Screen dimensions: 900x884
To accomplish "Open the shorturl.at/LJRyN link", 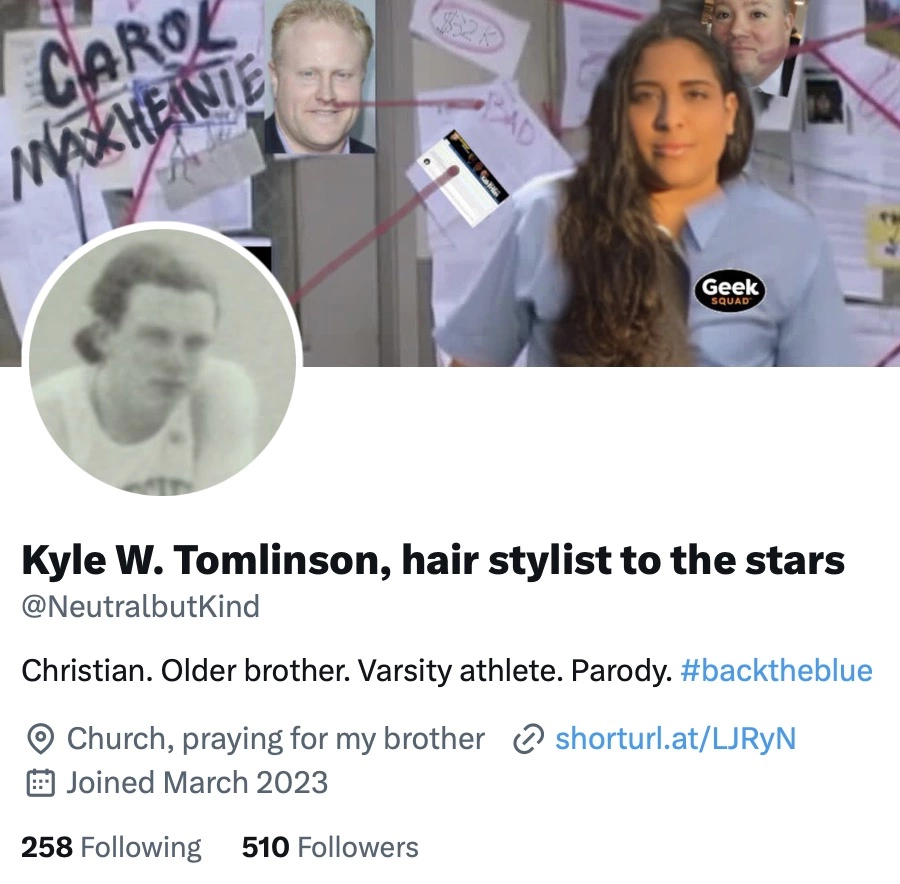I will pyautogui.click(x=676, y=738).
